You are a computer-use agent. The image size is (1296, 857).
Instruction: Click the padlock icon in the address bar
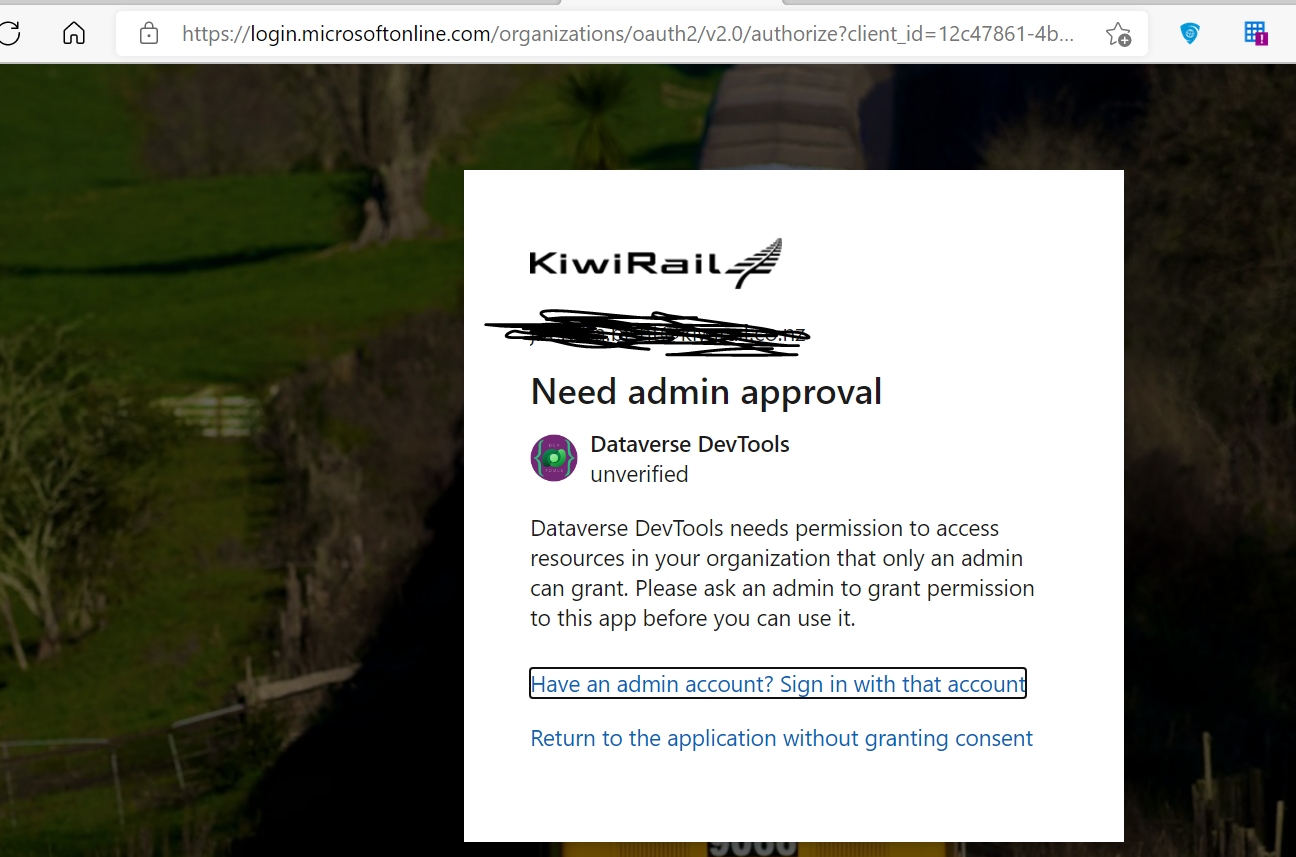(x=148, y=33)
